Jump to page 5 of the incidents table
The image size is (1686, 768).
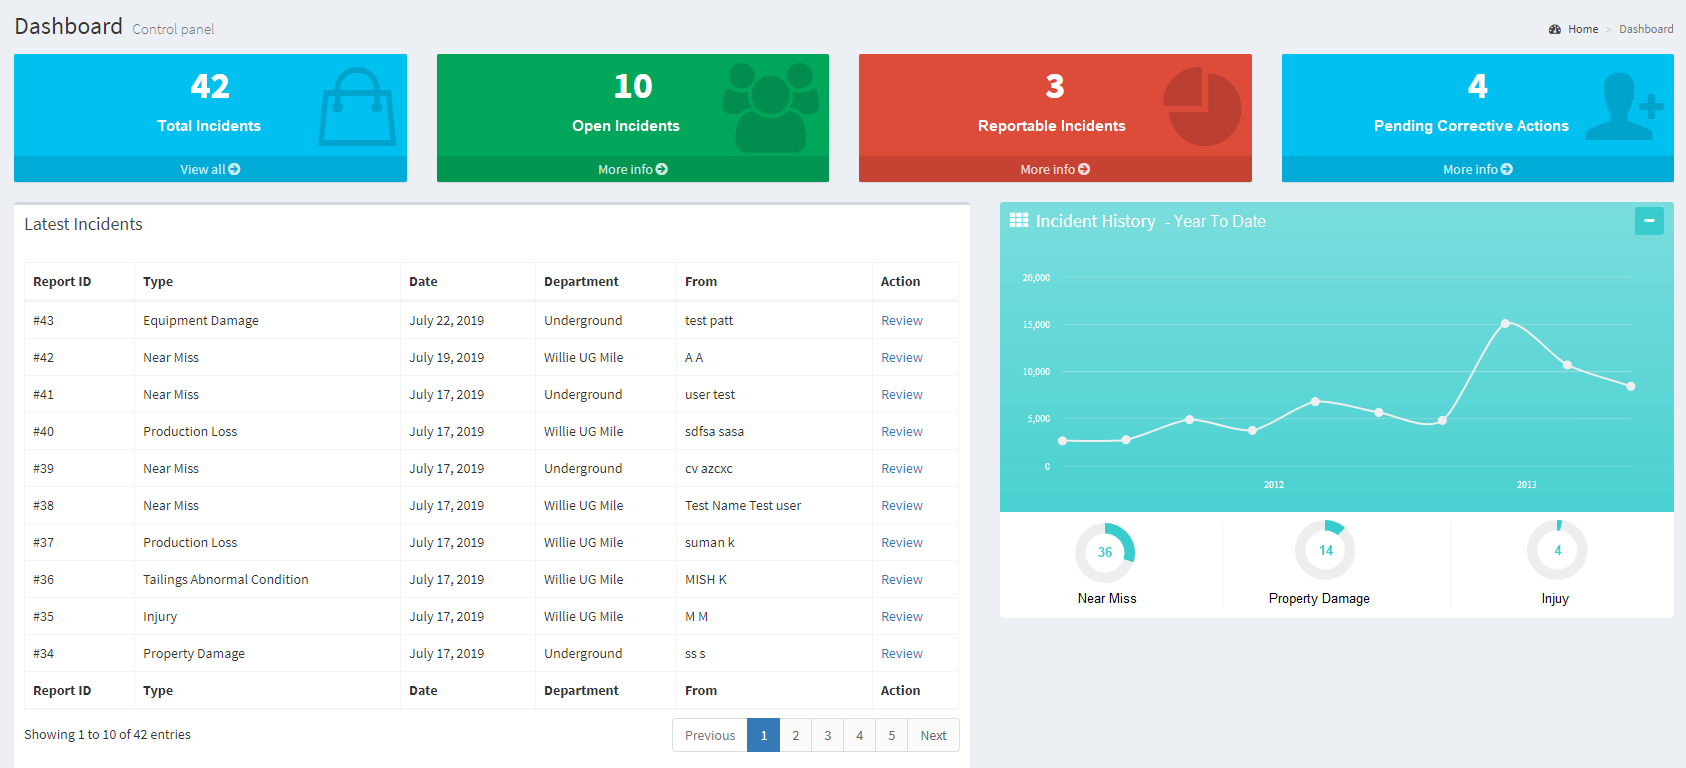coord(891,735)
